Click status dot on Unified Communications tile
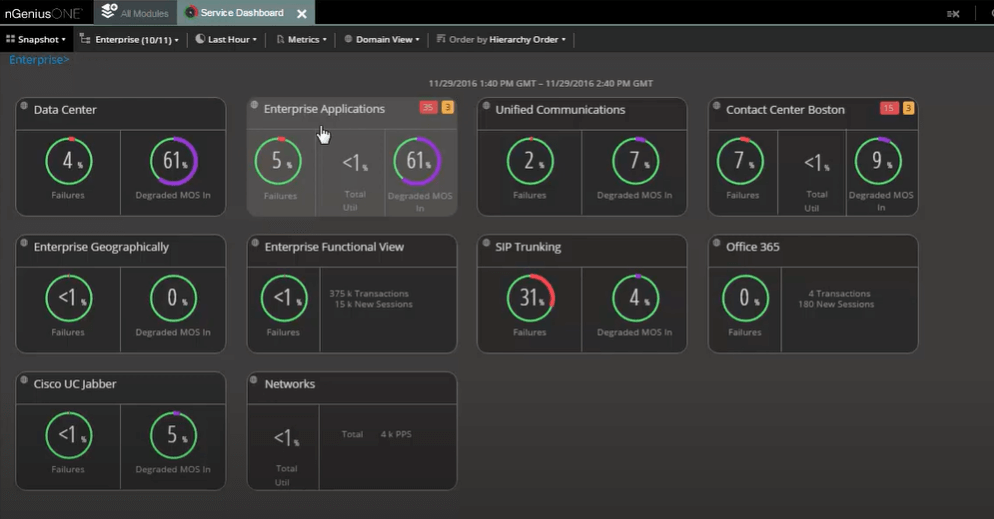 click(x=486, y=105)
